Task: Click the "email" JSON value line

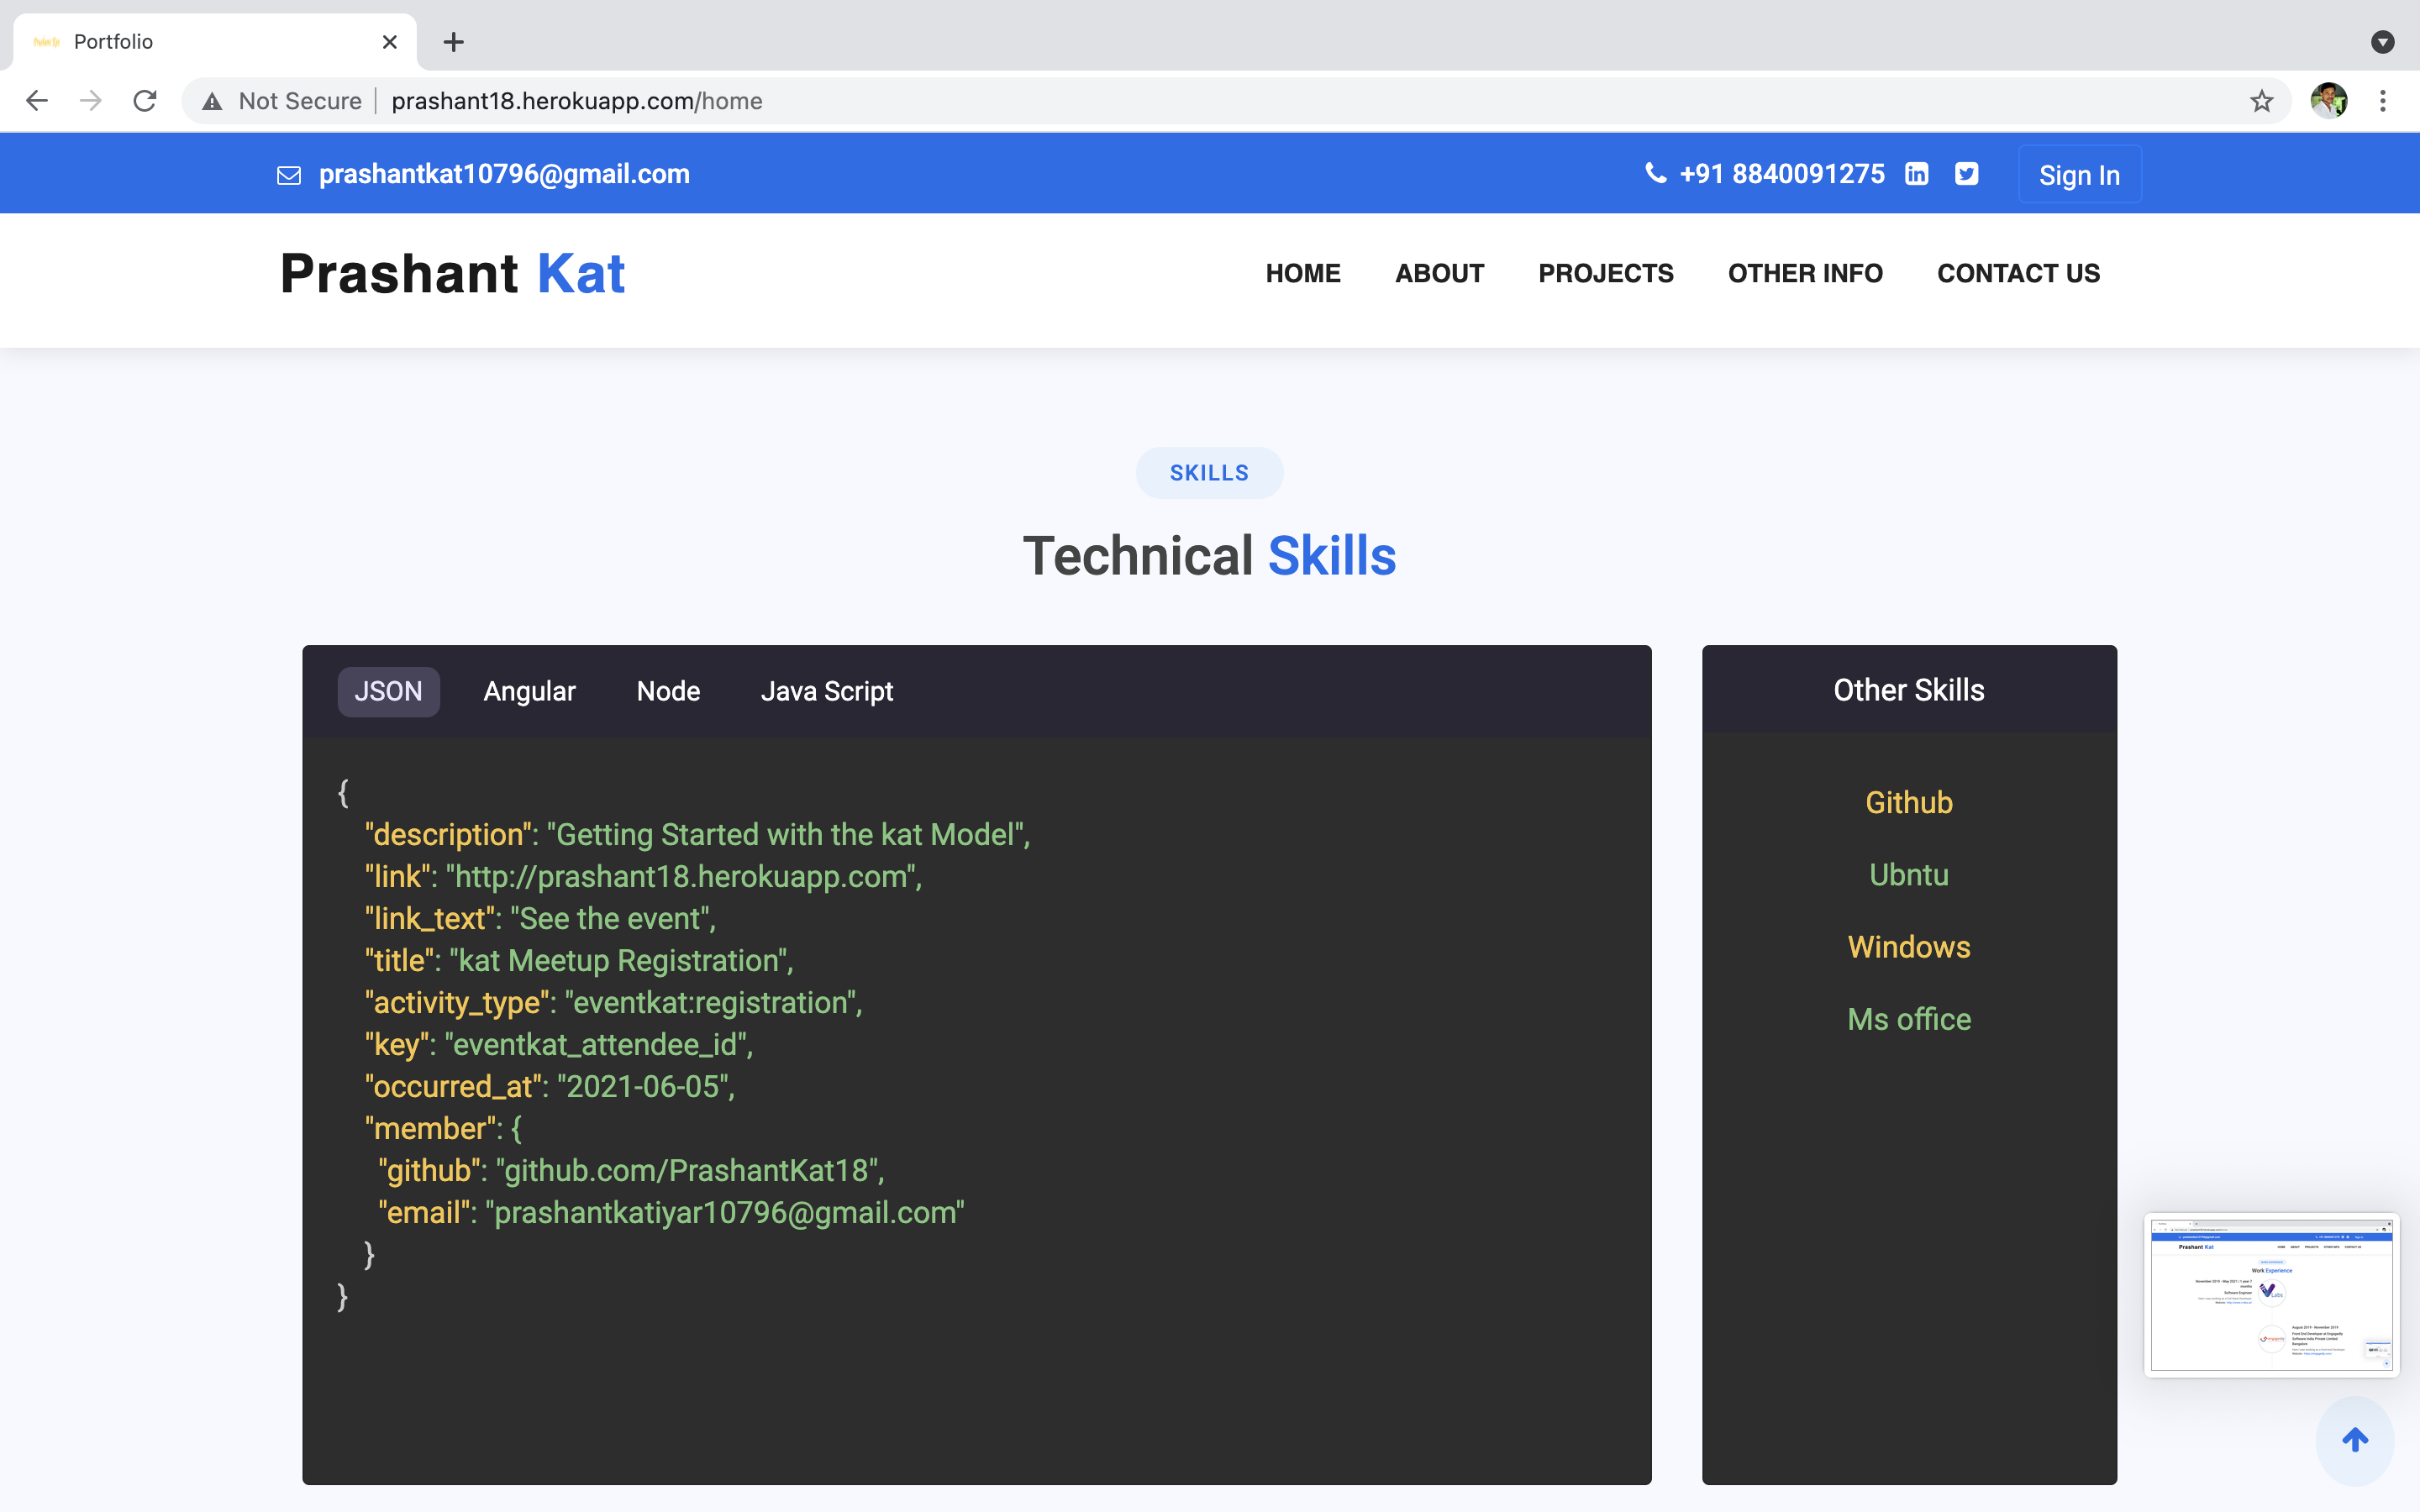Action: [671, 1213]
